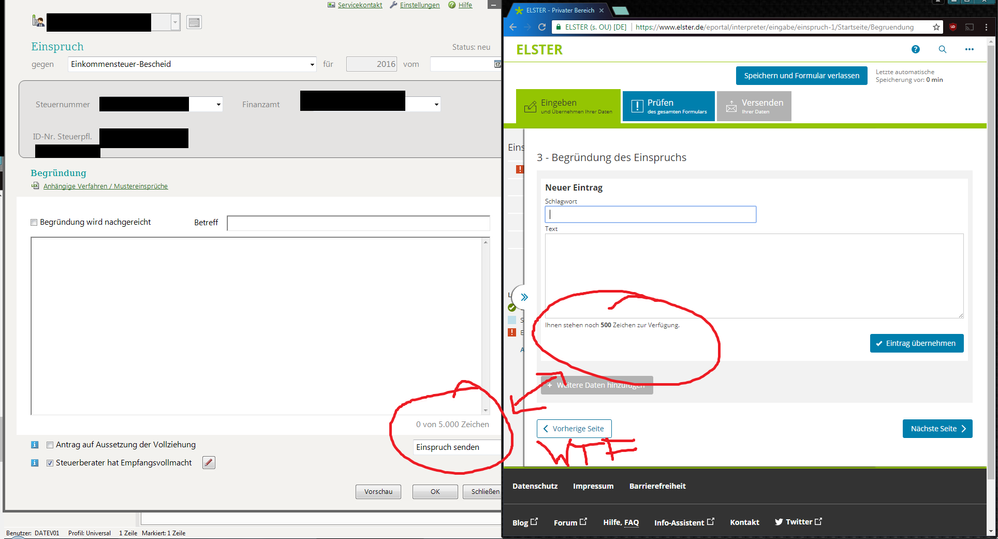Go to 'Vorherige Seite'

[574, 429]
